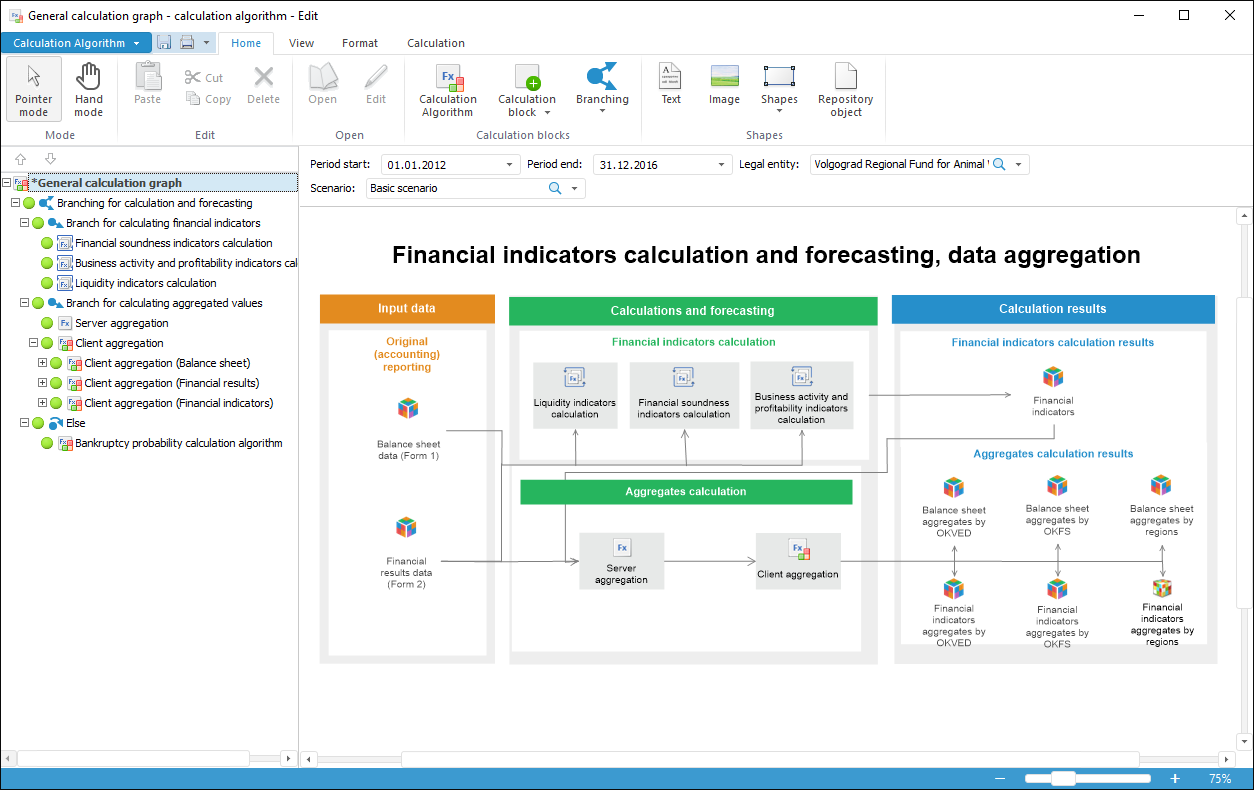Image resolution: width=1254 pixels, height=790 pixels.
Task: Insert a Calculation Algorithm block
Action: [448, 90]
